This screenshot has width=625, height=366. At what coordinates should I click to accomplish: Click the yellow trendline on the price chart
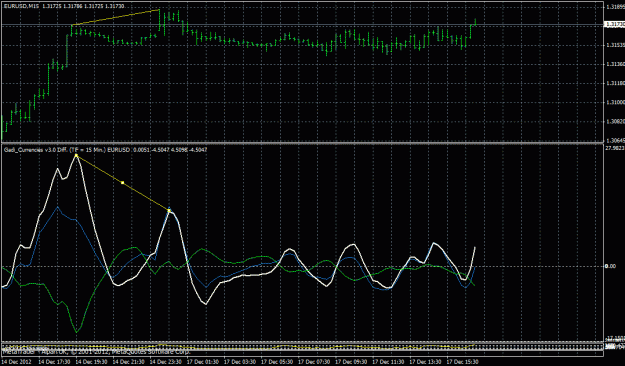(x=116, y=17)
